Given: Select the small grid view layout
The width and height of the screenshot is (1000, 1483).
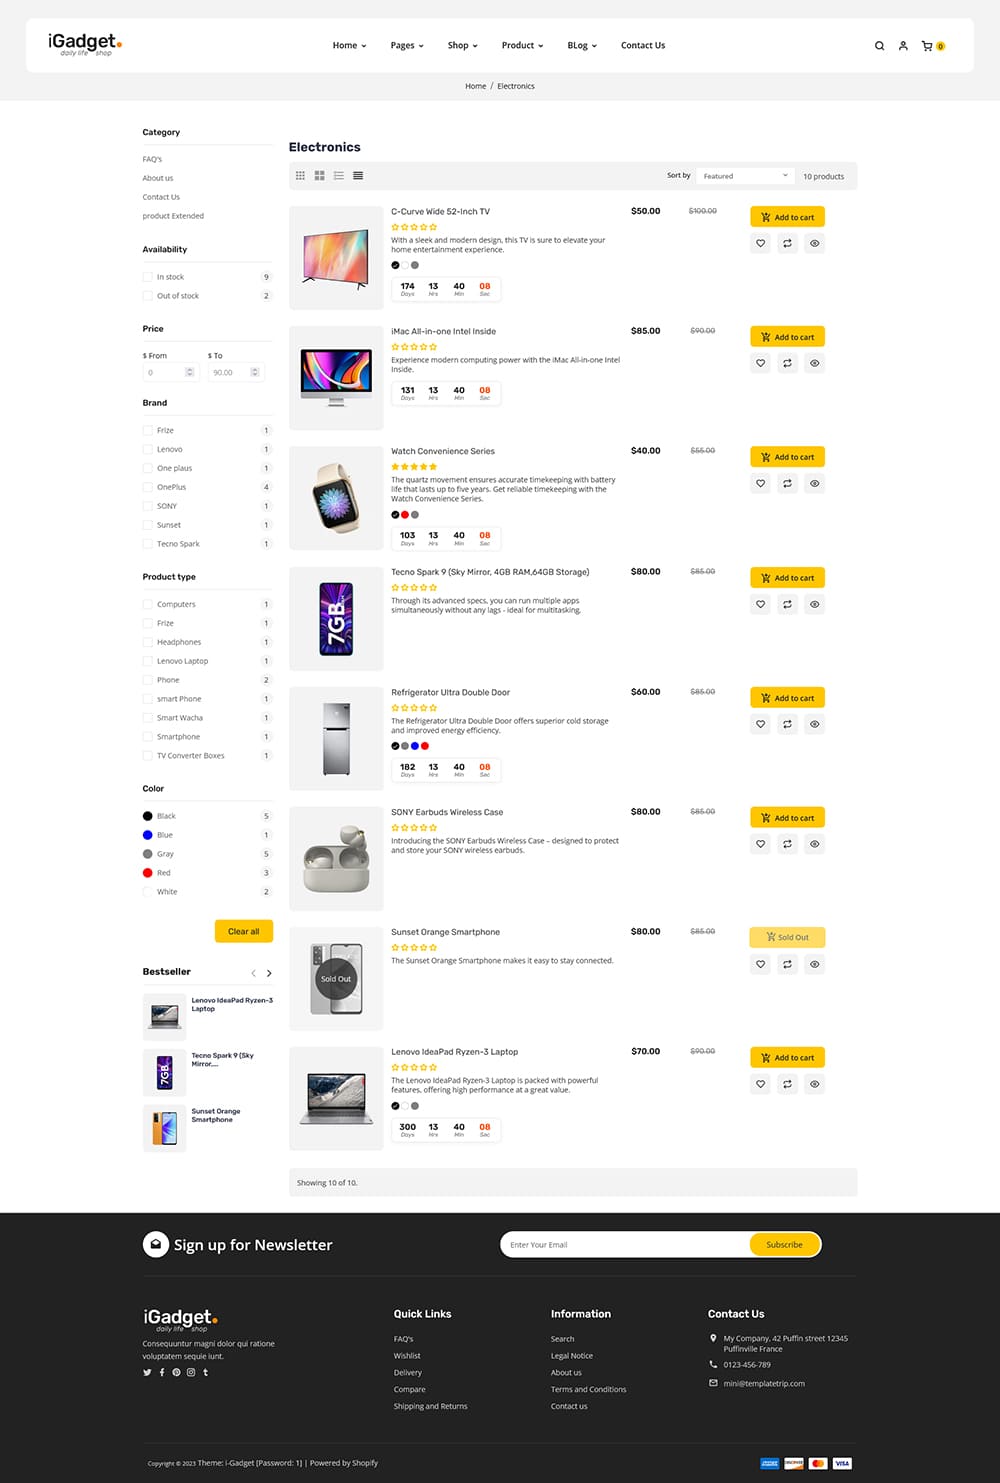Looking at the screenshot, I should pyautogui.click(x=300, y=176).
